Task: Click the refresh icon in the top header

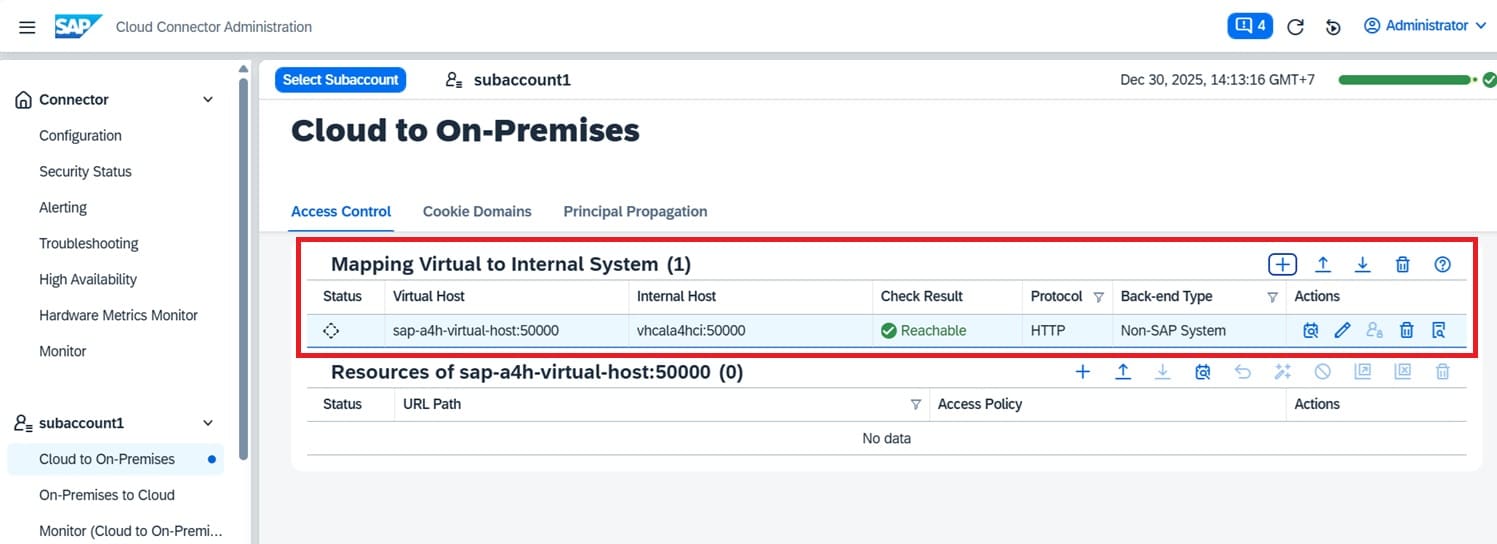Action: tap(1295, 27)
